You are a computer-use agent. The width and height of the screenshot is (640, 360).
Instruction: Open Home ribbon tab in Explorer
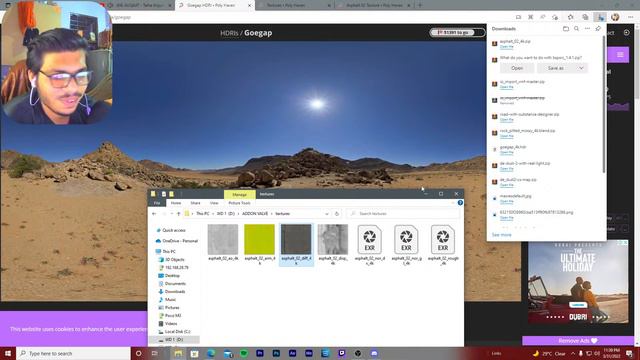[176, 203]
